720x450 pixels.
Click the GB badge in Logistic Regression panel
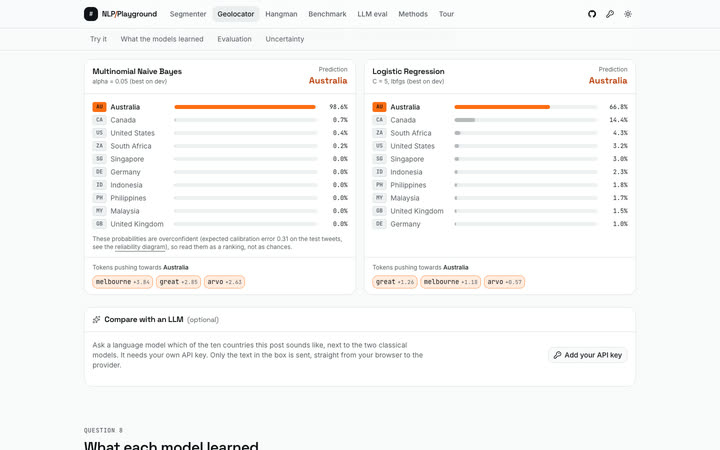(379, 211)
